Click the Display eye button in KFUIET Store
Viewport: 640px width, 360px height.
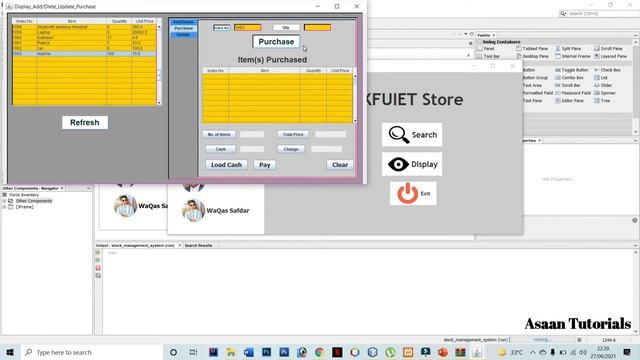[x=412, y=164]
